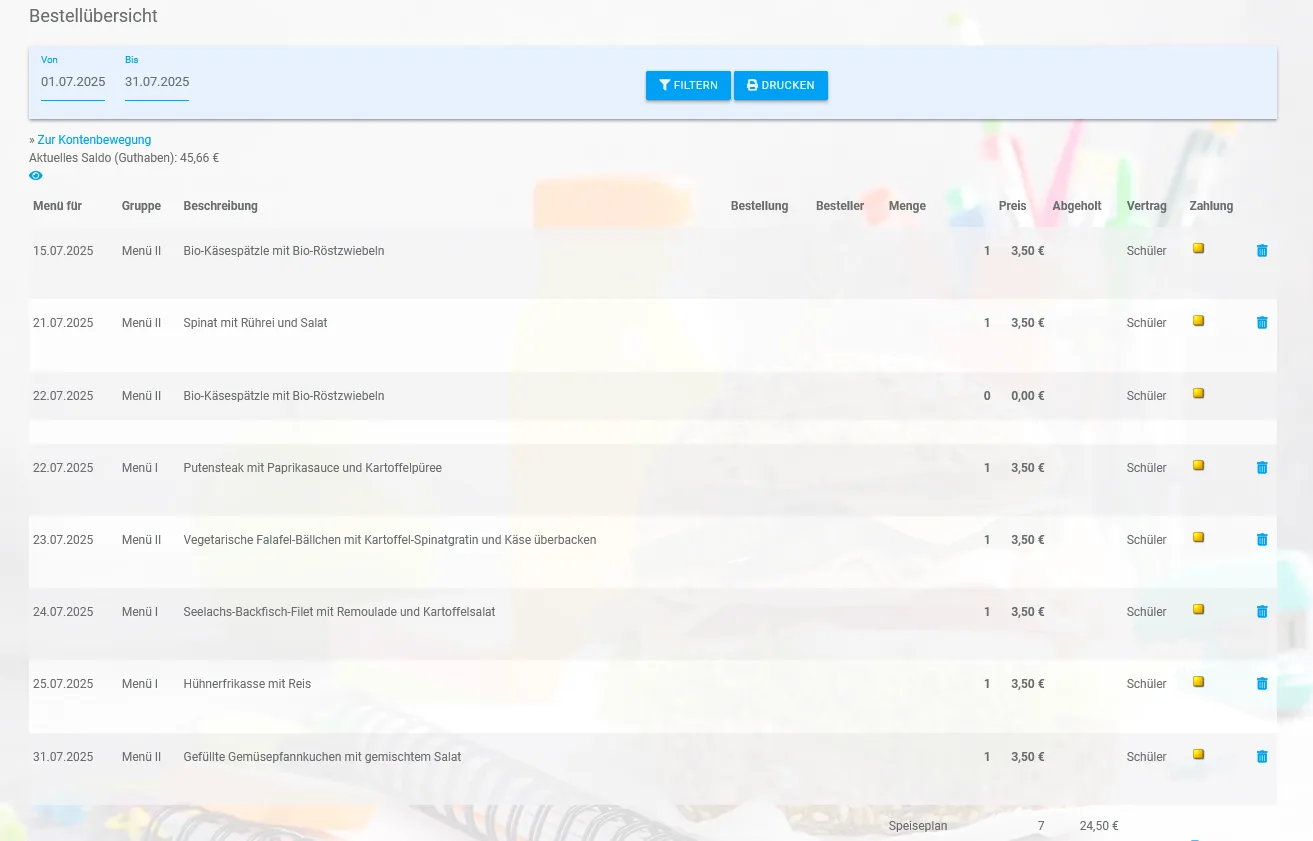1313x841 pixels.
Task: Click the payment status square for 21.07.2025
Action: (1198, 320)
